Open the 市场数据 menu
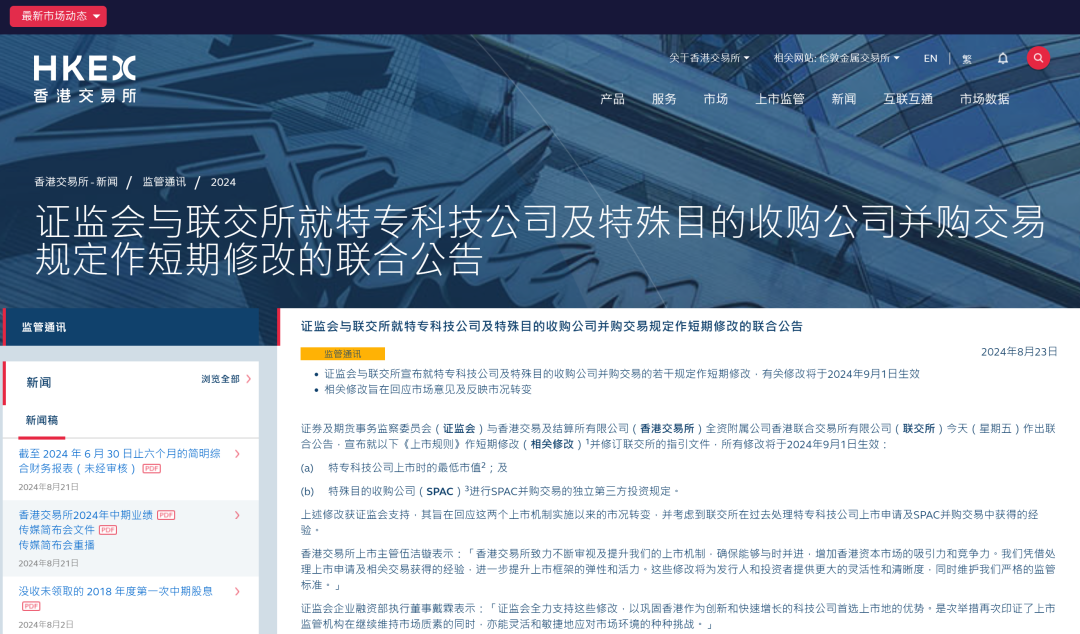This screenshot has height=634, width=1080. pos(984,99)
